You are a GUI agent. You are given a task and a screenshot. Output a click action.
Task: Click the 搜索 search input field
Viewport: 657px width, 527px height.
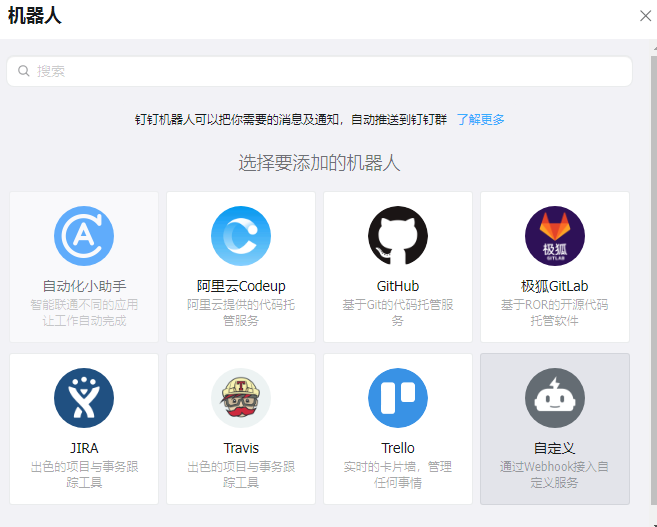(x=319, y=71)
